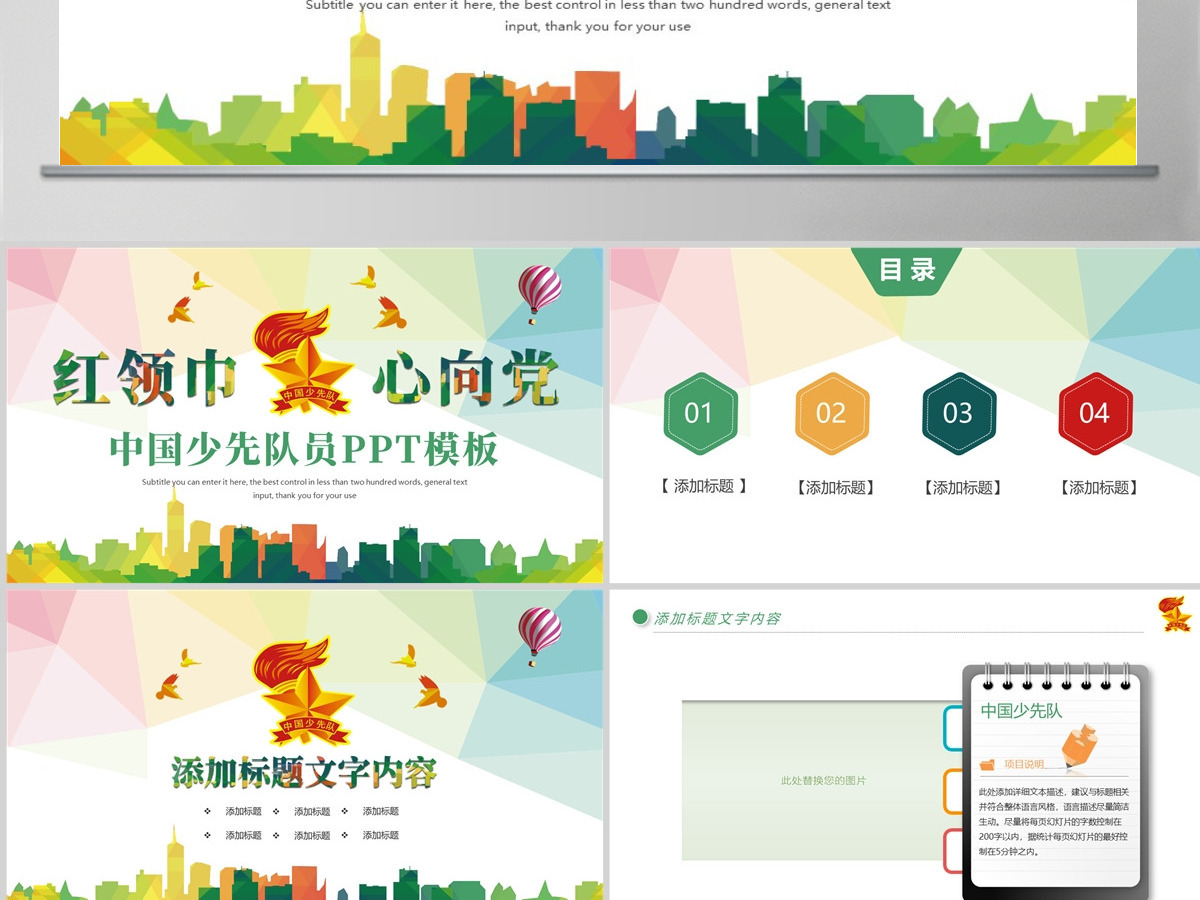The height and width of the screenshot is (900, 1200).
Task: Open the 目录 contents slide thumbnail
Action: pos(907,415)
